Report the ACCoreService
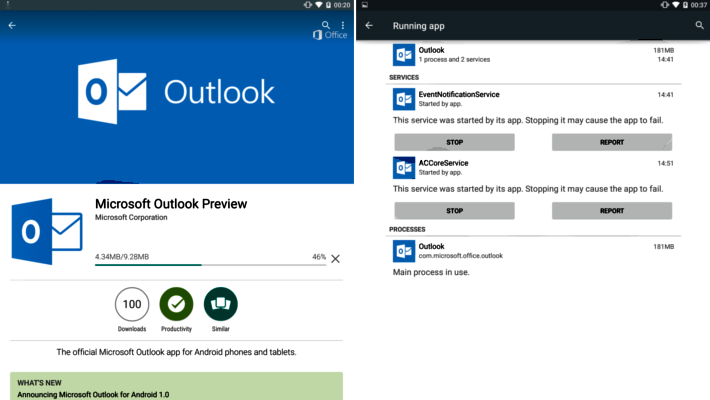710x400 pixels. tap(612, 211)
